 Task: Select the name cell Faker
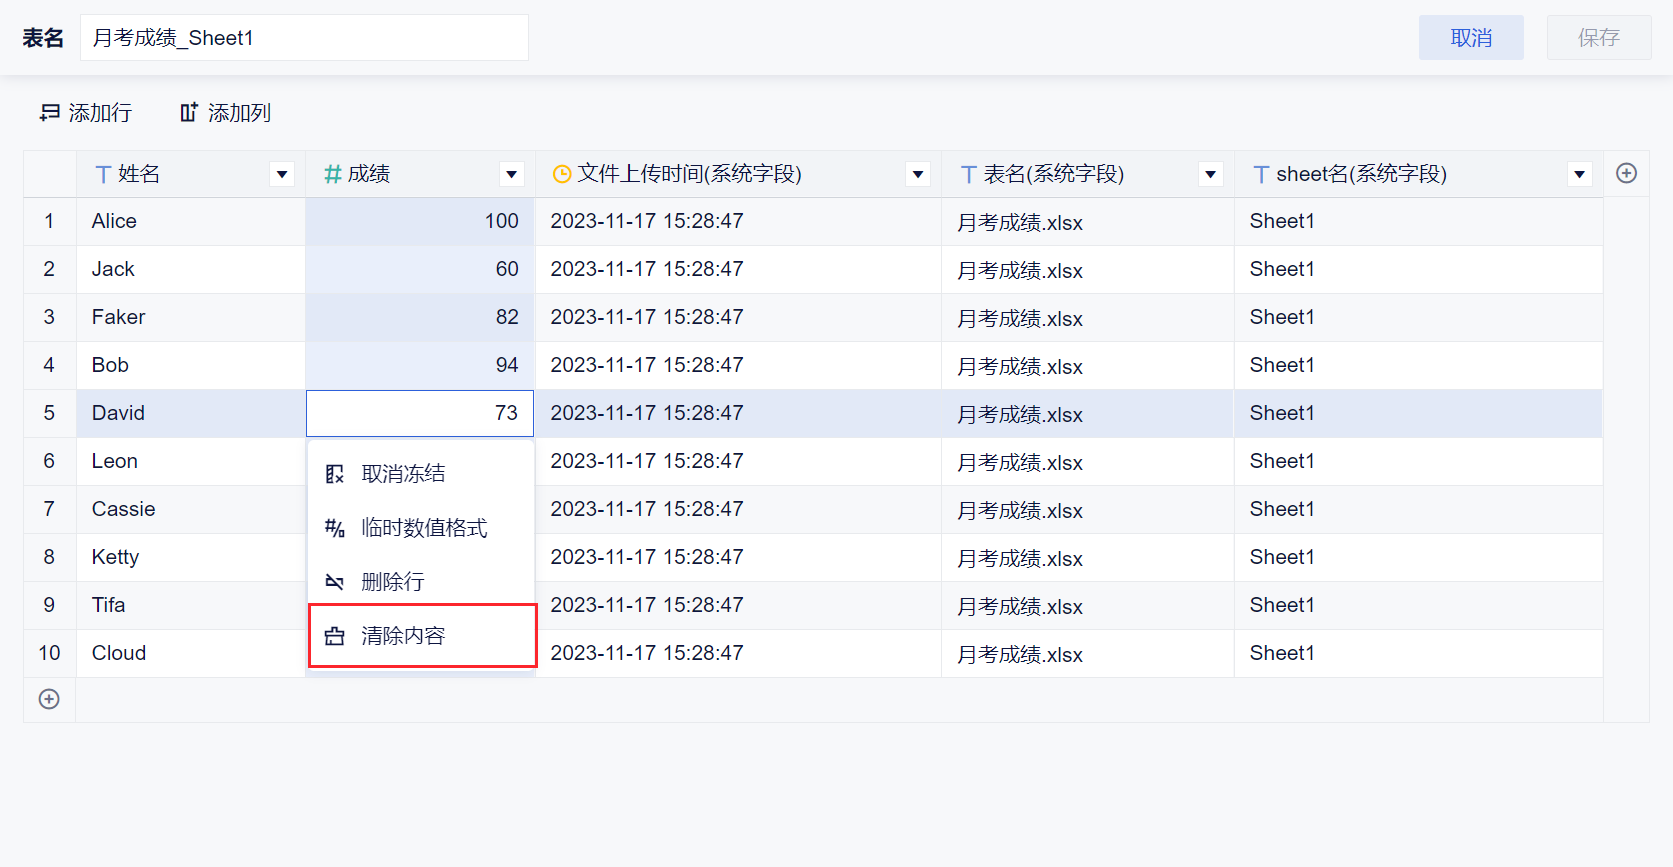click(x=191, y=317)
